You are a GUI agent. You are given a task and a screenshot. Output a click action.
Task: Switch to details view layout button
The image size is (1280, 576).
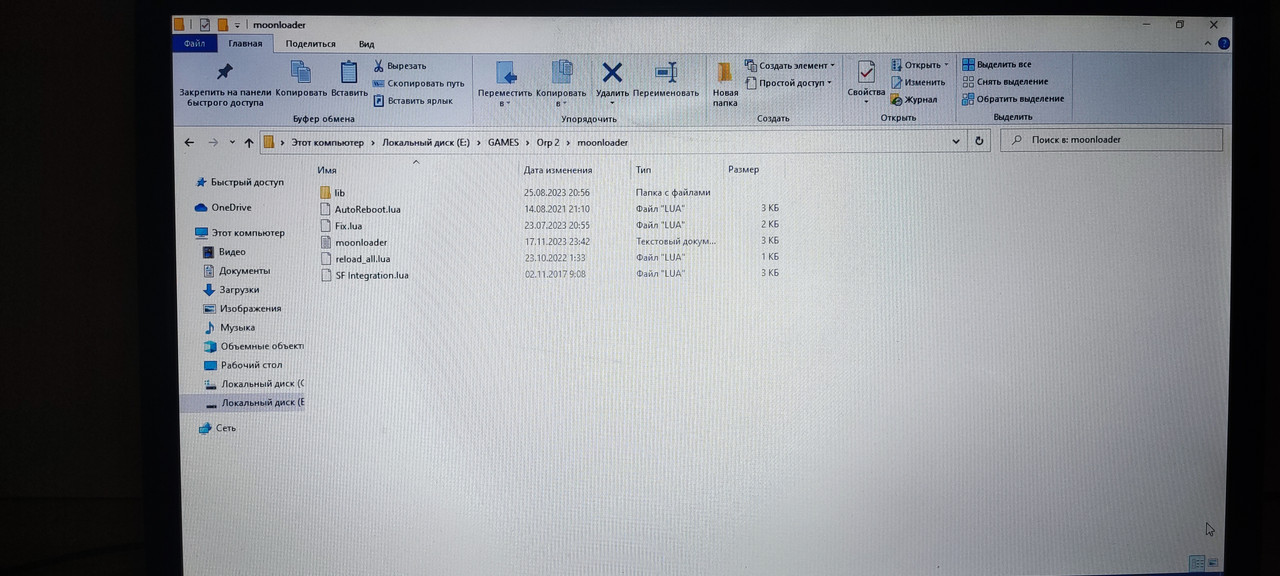pos(1197,562)
